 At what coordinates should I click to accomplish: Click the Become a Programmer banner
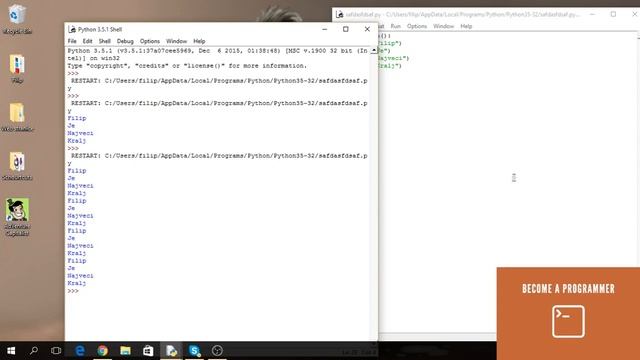[568, 313]
